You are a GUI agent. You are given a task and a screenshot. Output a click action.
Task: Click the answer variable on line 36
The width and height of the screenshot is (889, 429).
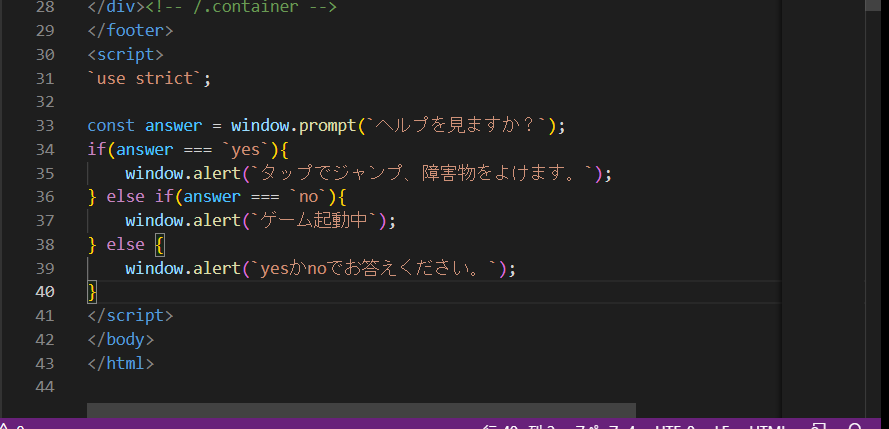(x=212, y=197)
